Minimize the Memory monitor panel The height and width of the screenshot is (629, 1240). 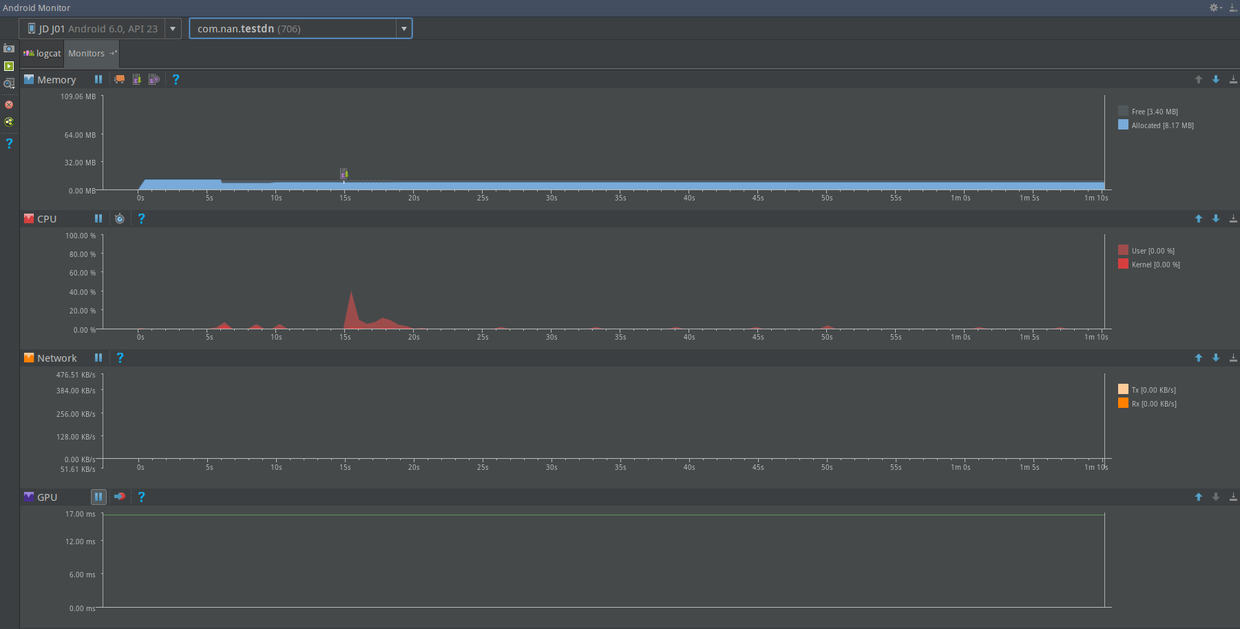tap(1233, 79)
